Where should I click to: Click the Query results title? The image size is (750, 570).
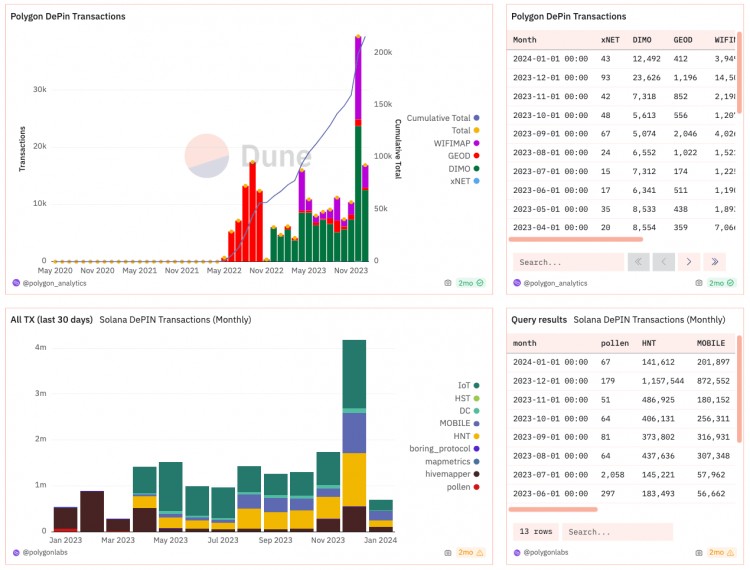[x=539, y=319]
